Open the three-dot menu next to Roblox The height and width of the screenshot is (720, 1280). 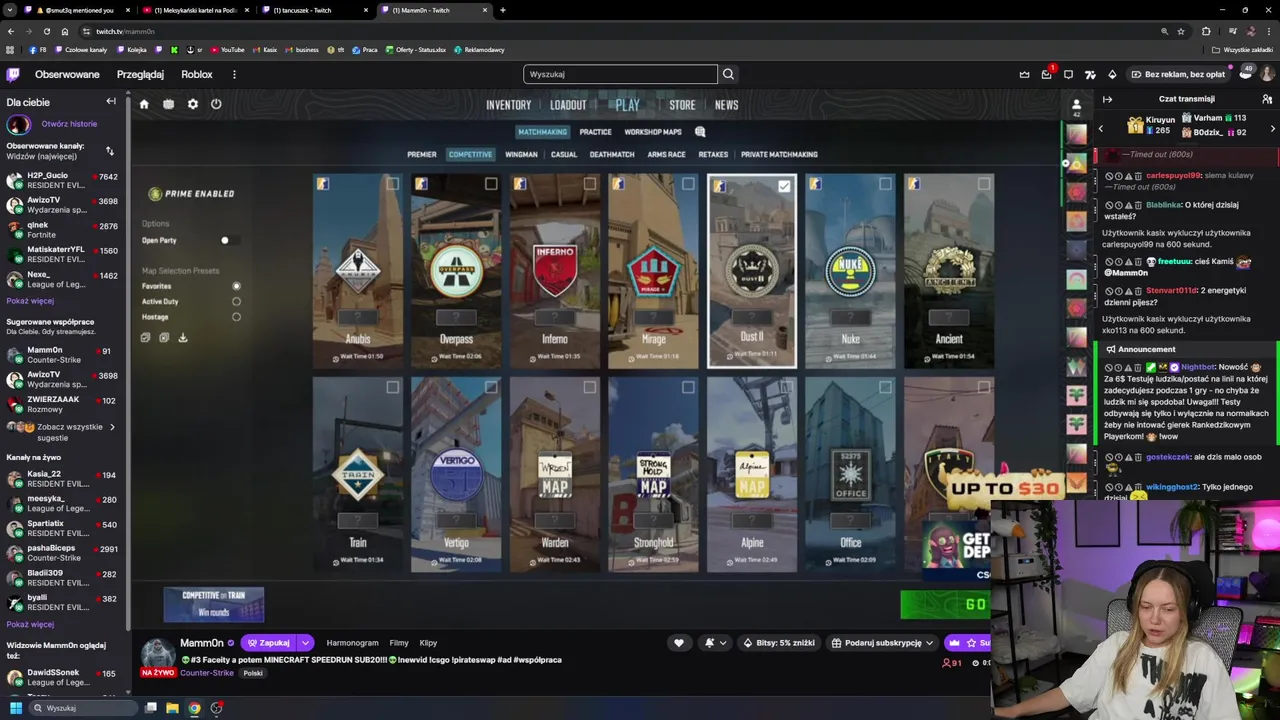pyautogui.click(x=234, y=74)
